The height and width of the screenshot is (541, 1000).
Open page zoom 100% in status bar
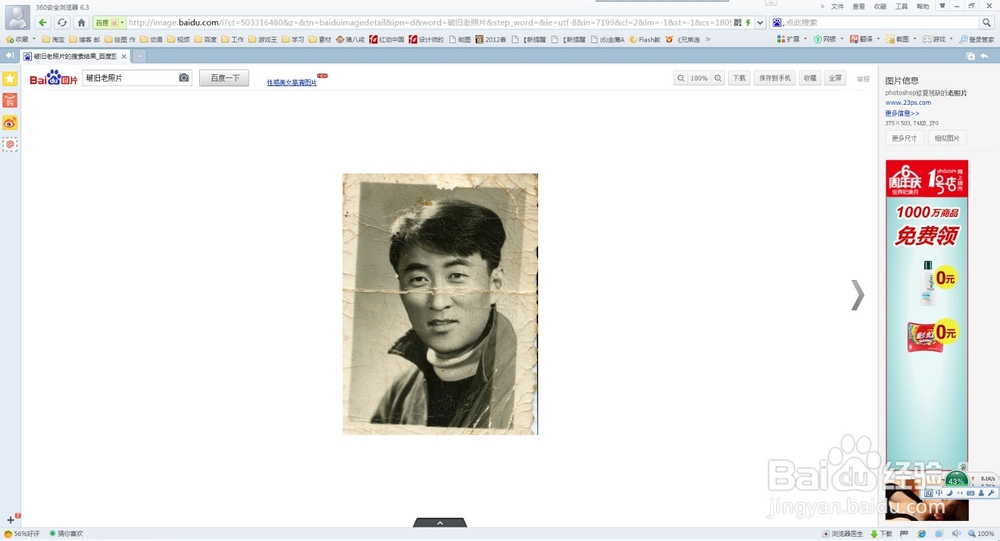pyautogui.click(x=981, y=533)
